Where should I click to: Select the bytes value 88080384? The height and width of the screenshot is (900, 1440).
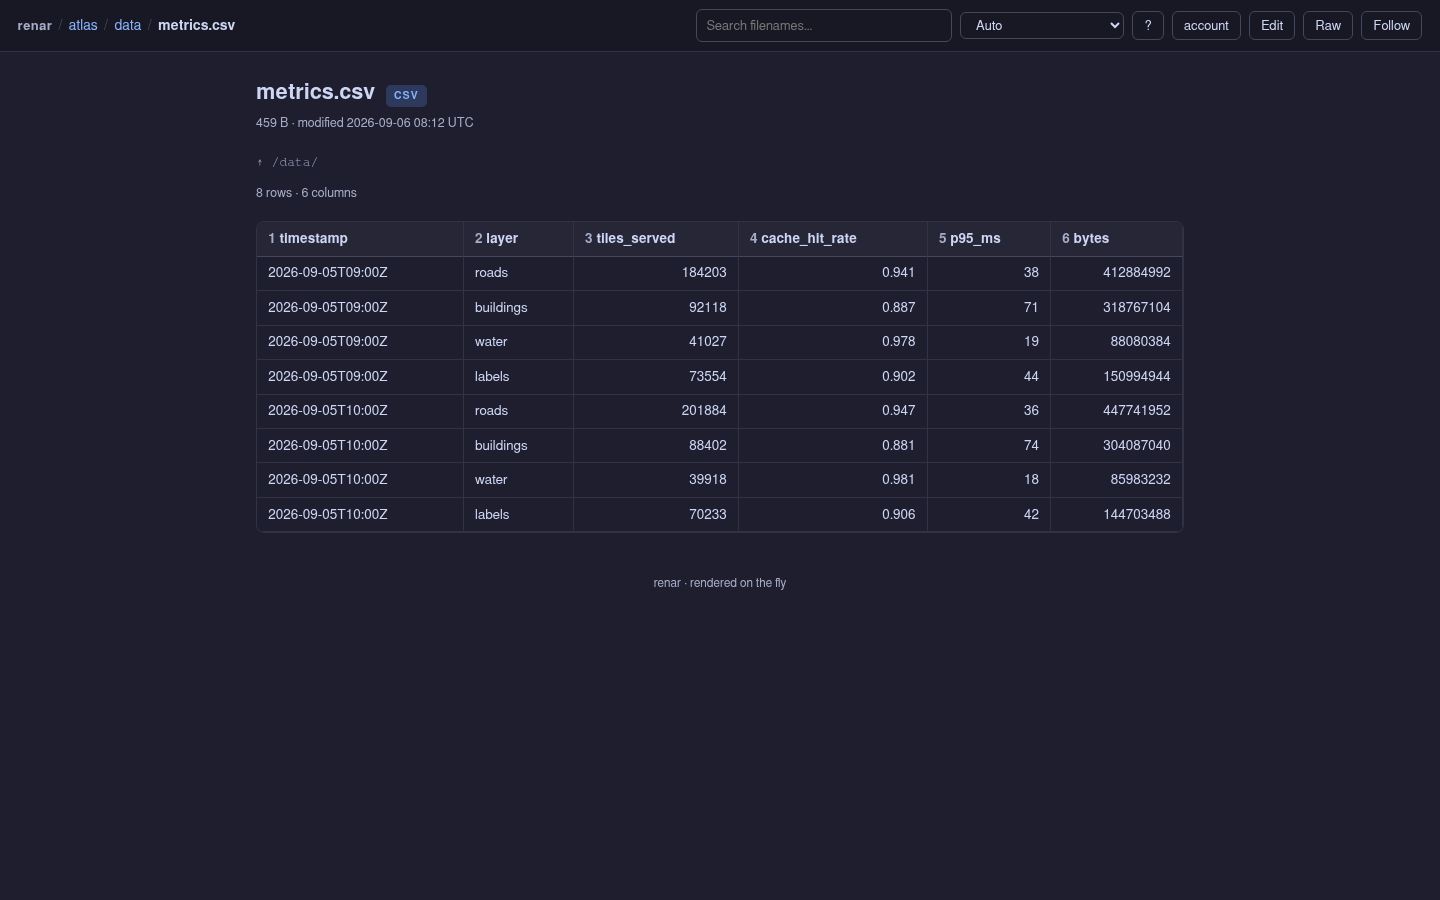click(x=1141, y=342)
